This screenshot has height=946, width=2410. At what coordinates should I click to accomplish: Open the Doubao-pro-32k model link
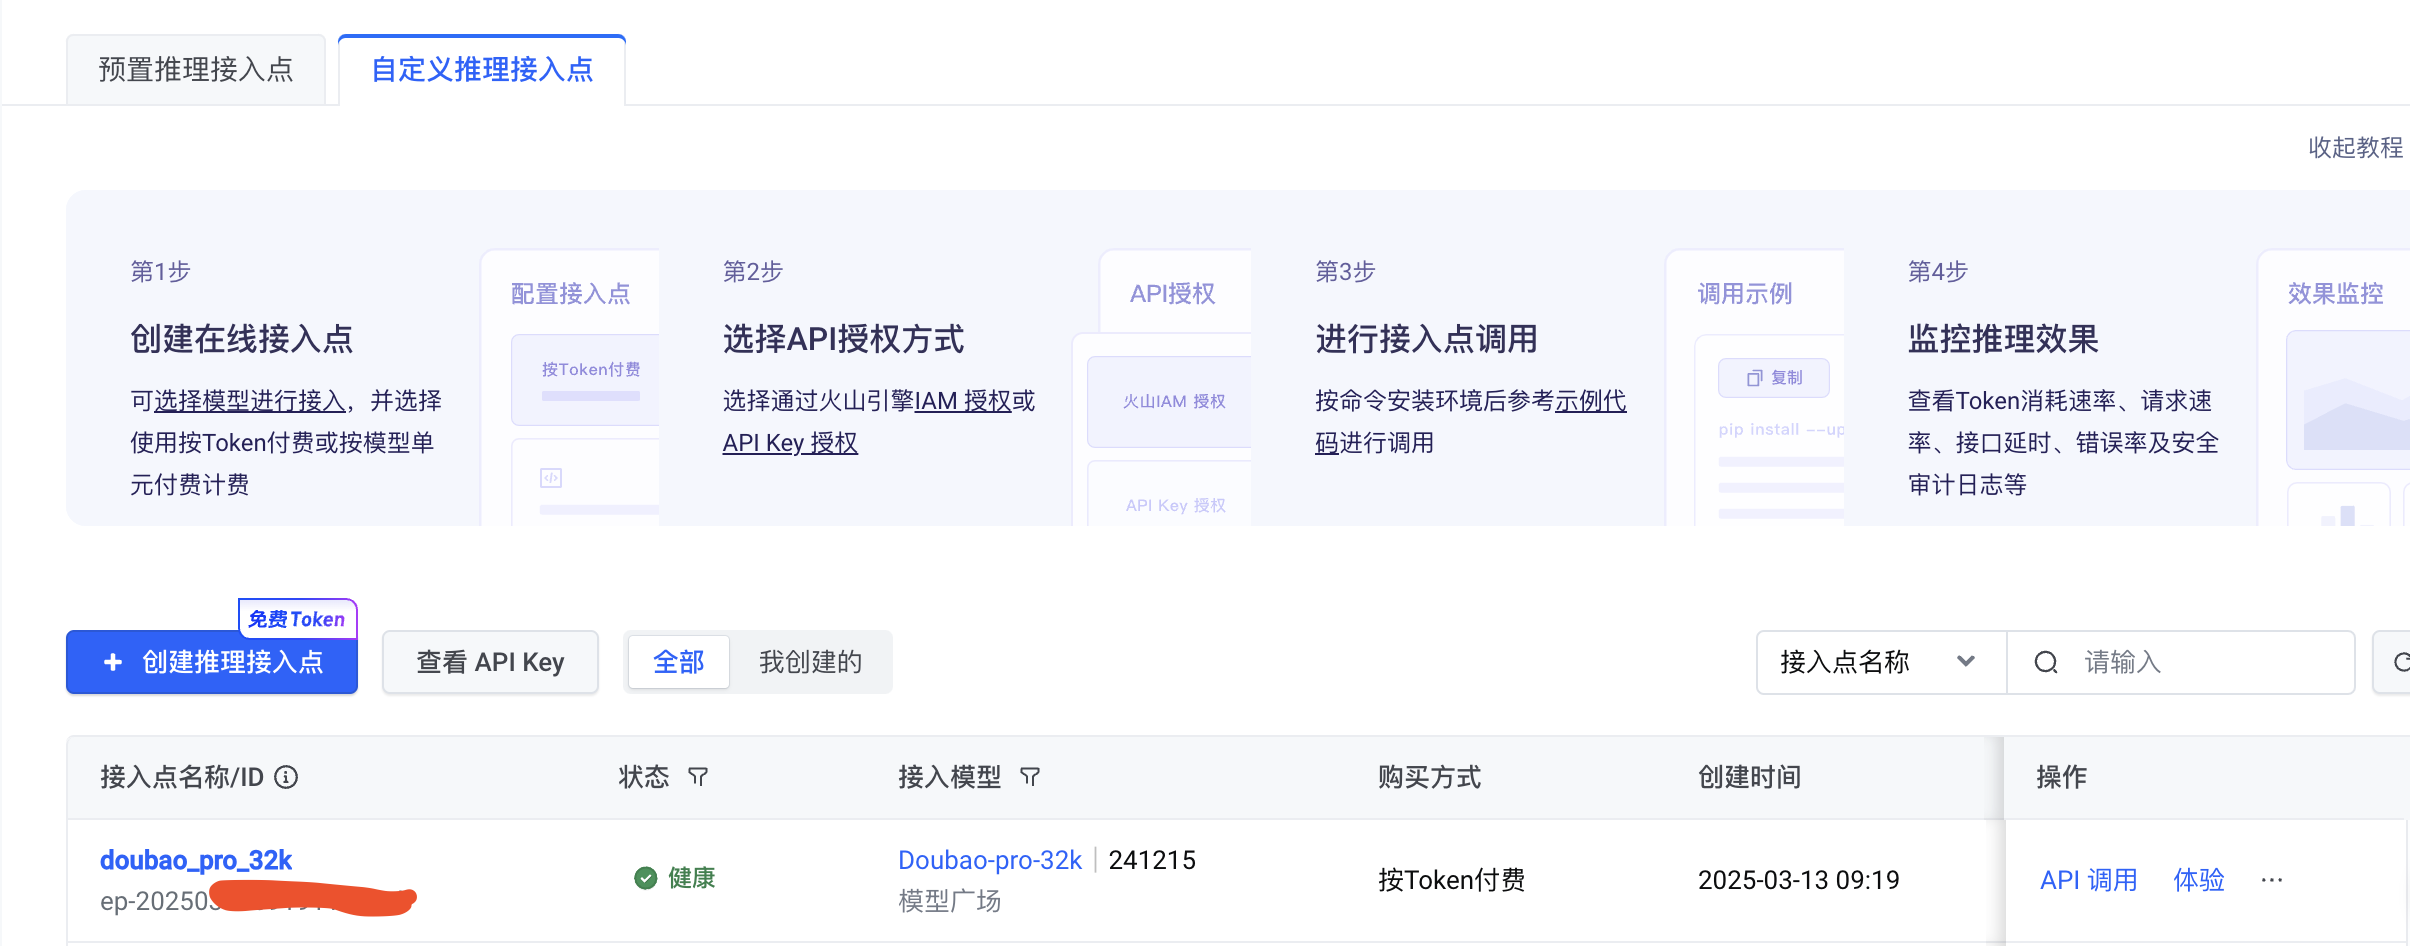point(990,860)
